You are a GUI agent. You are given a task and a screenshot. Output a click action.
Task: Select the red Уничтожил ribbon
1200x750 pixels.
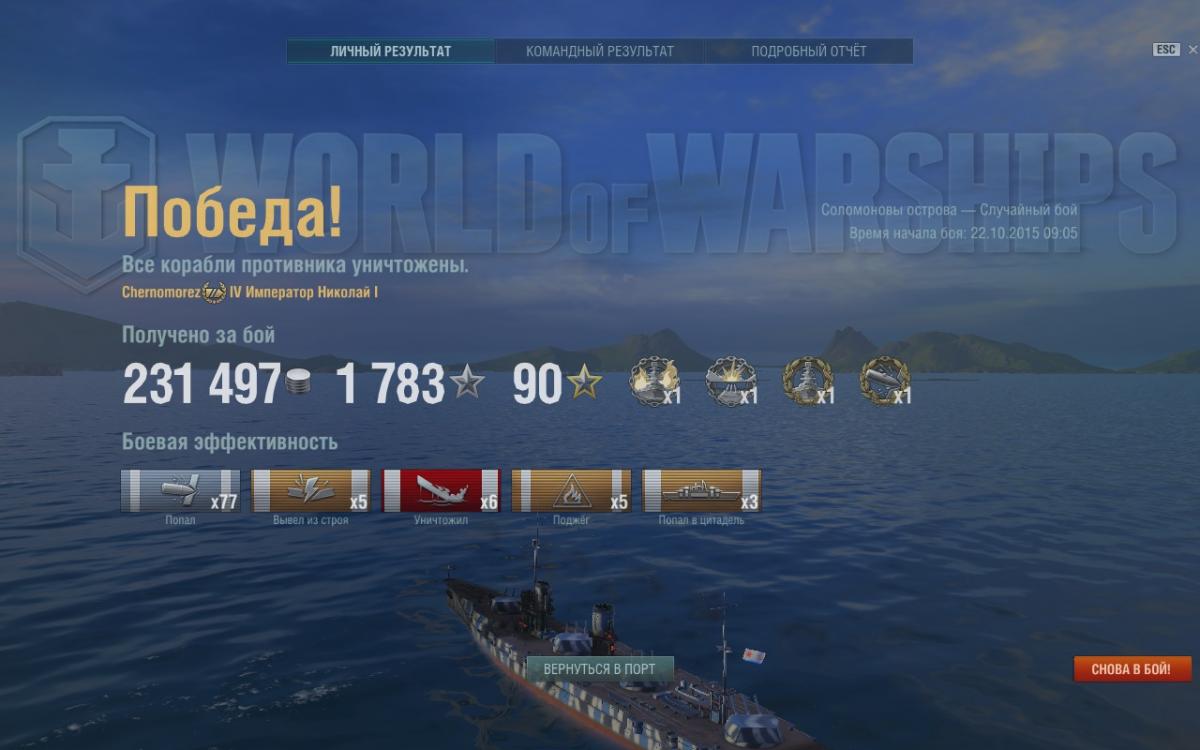click(441, 491)
